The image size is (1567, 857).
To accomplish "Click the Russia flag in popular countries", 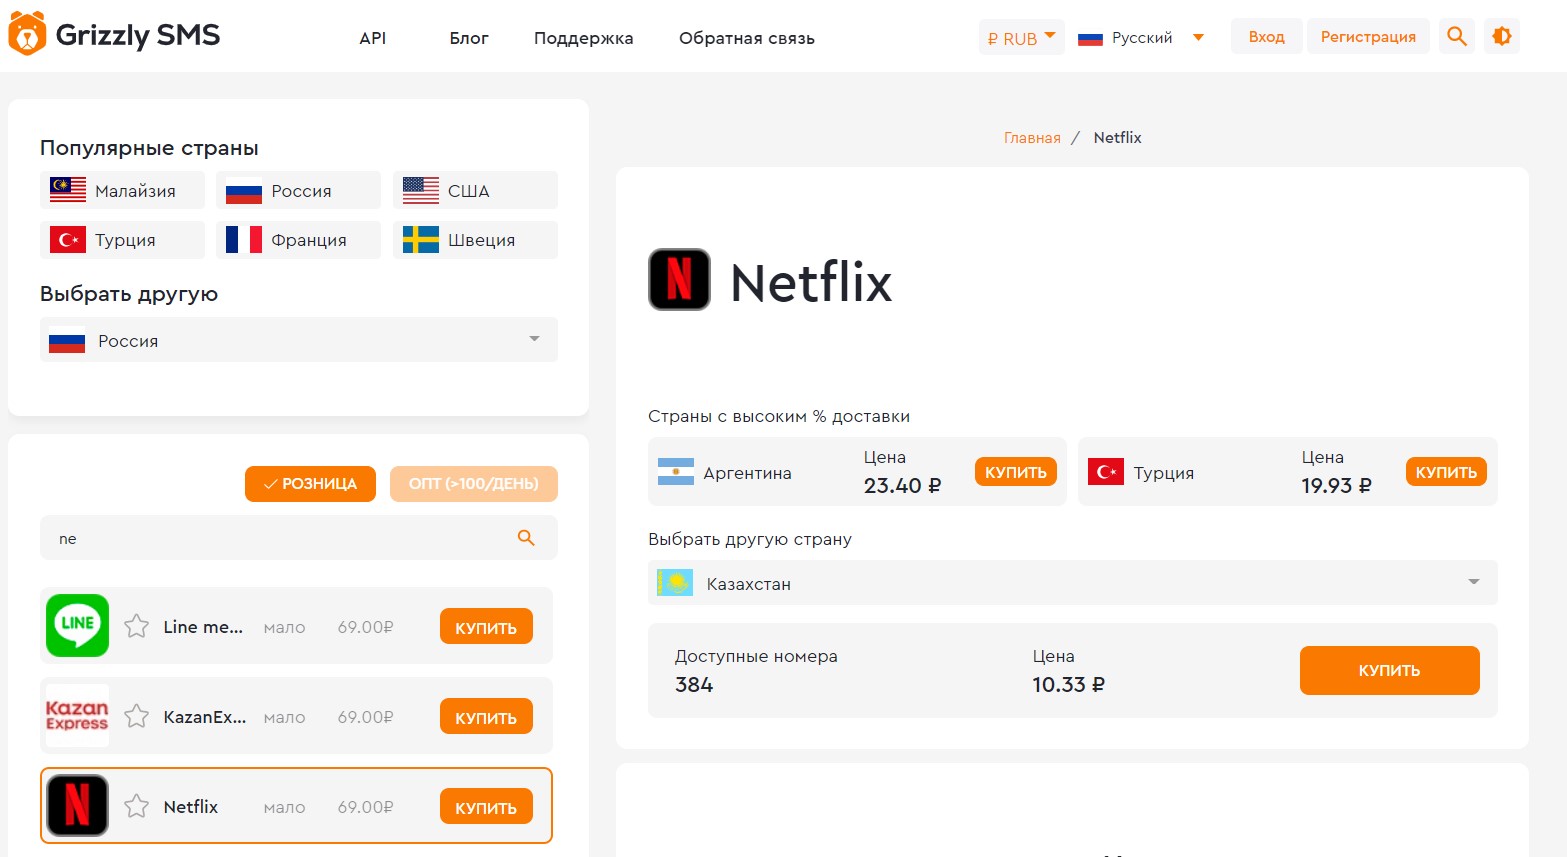I will tap(244, 190).
